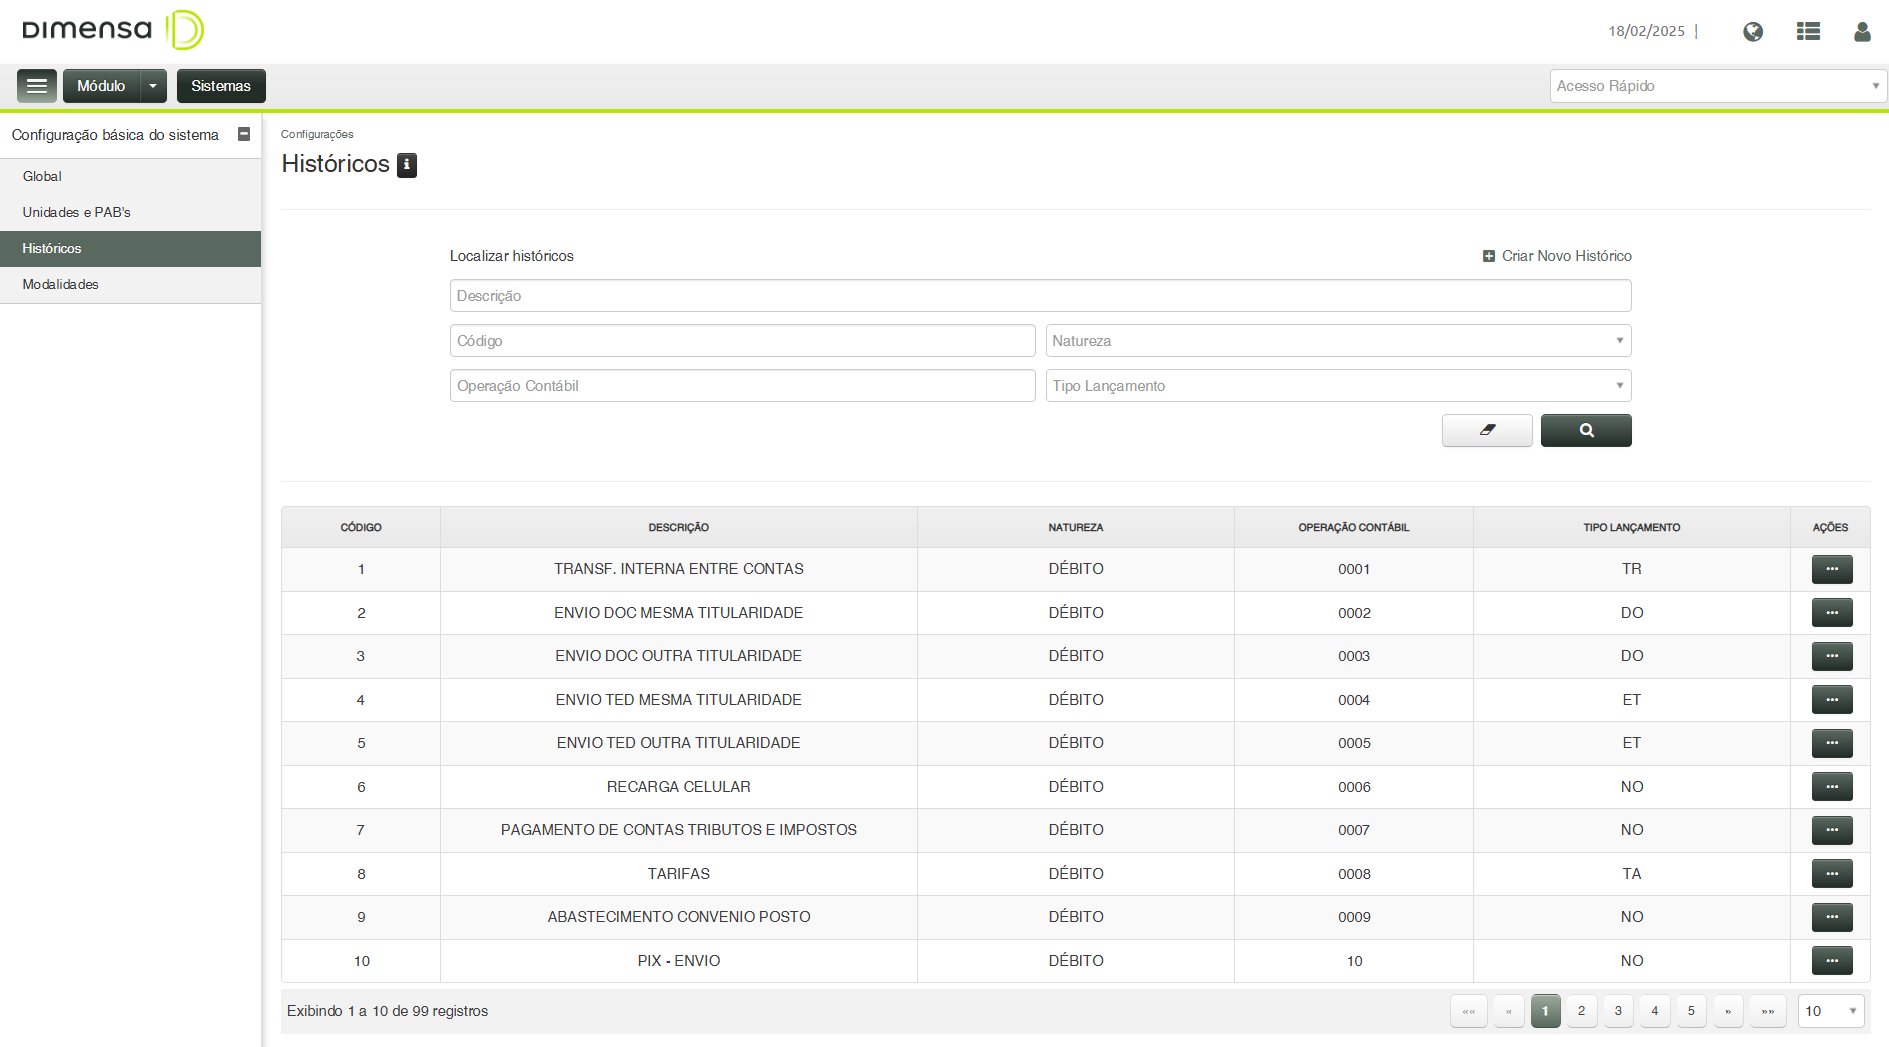1889x1047 pixels.
Task: Open the Acesso Rápido dropdown
Action: tap(1717, 86)
